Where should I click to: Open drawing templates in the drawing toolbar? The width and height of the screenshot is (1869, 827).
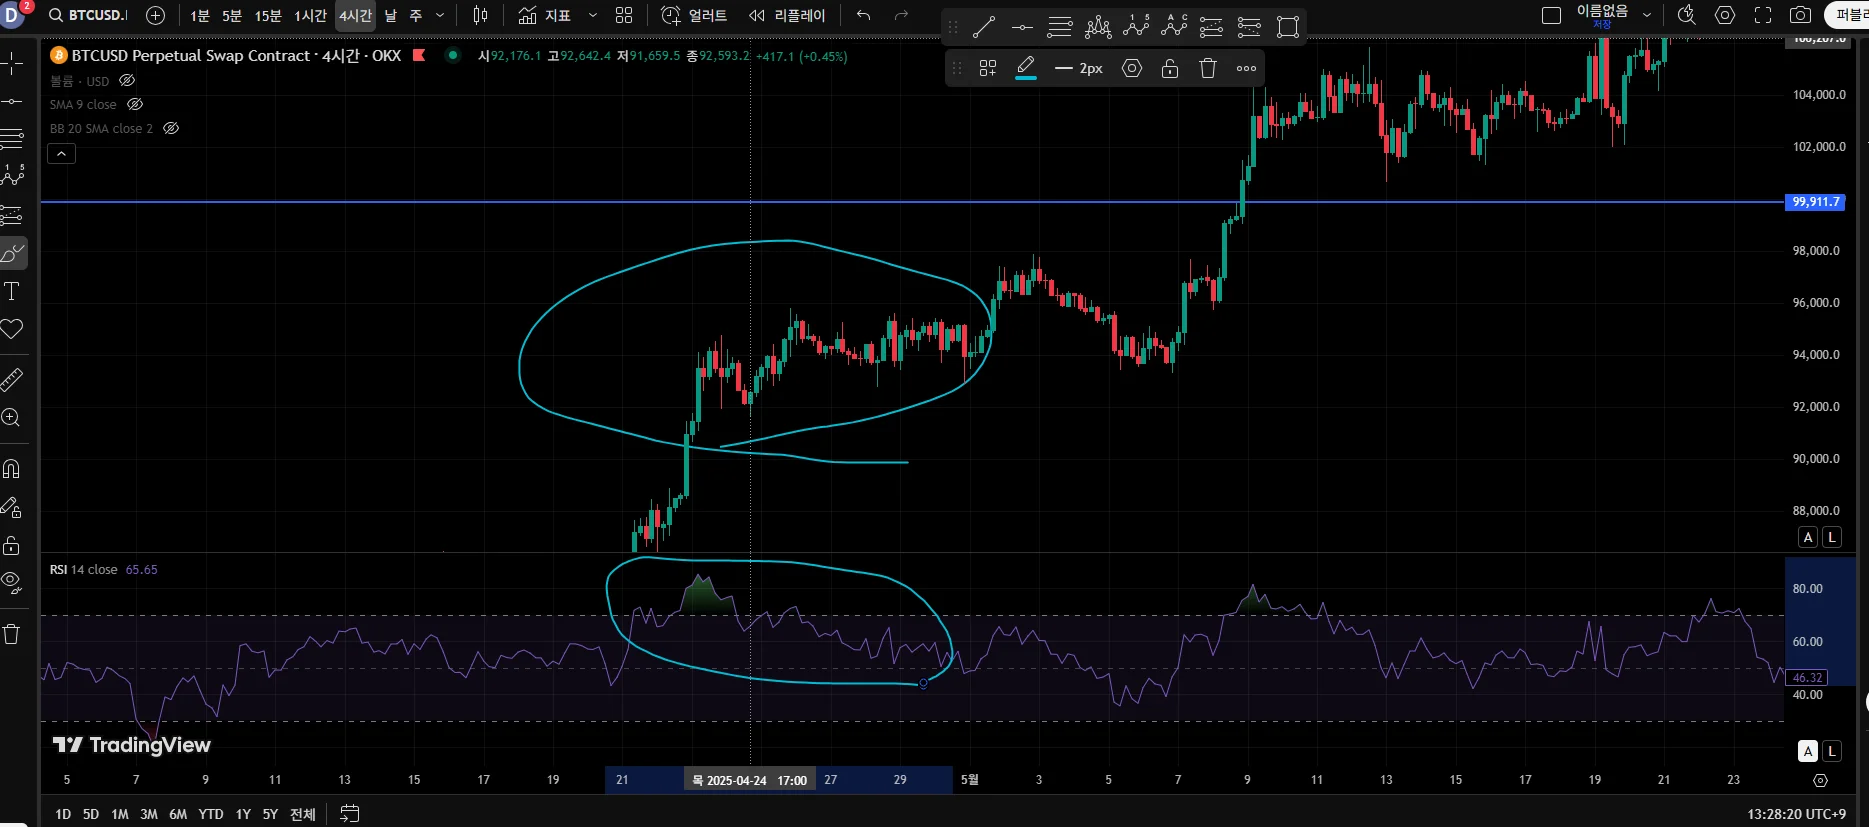tap(988, 68)
